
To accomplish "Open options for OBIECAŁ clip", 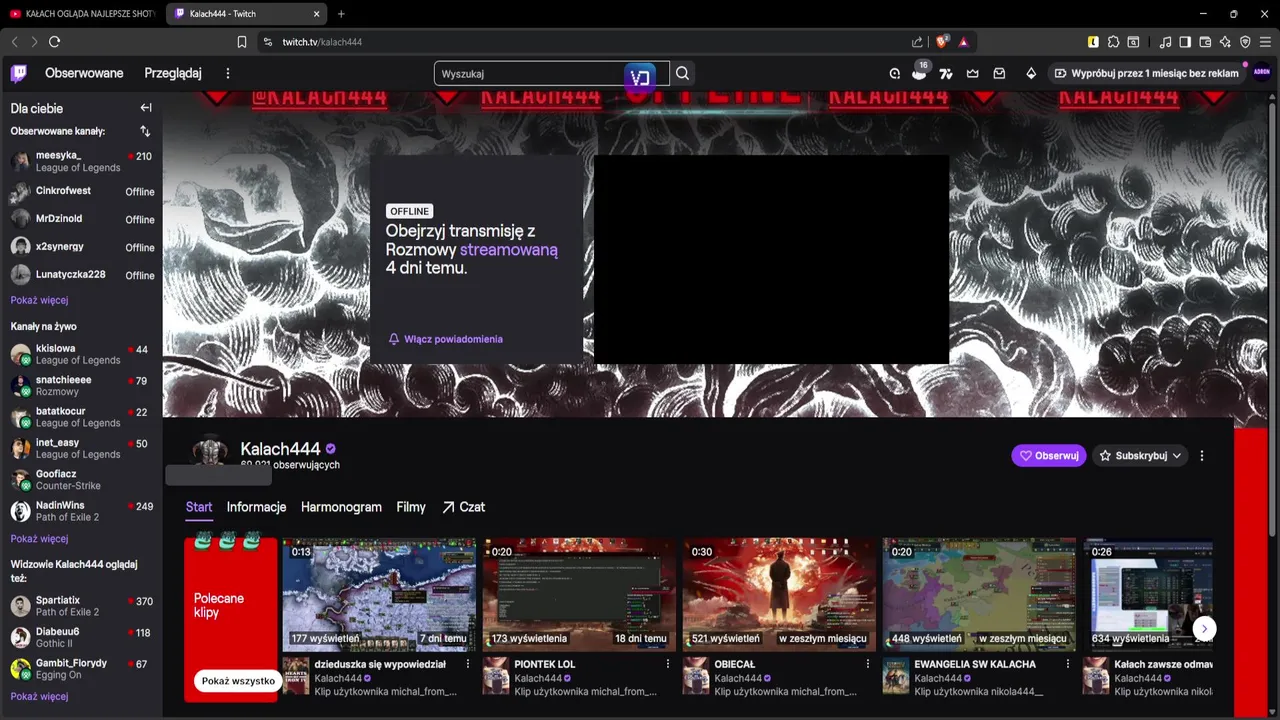I will tap(868, 664).
